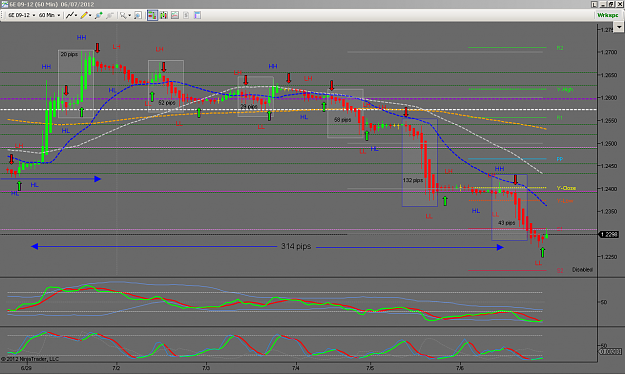Viewport: 625px width, 375px height.
Task: Click the 1.2700 price axis label
Action: [609, 52]
